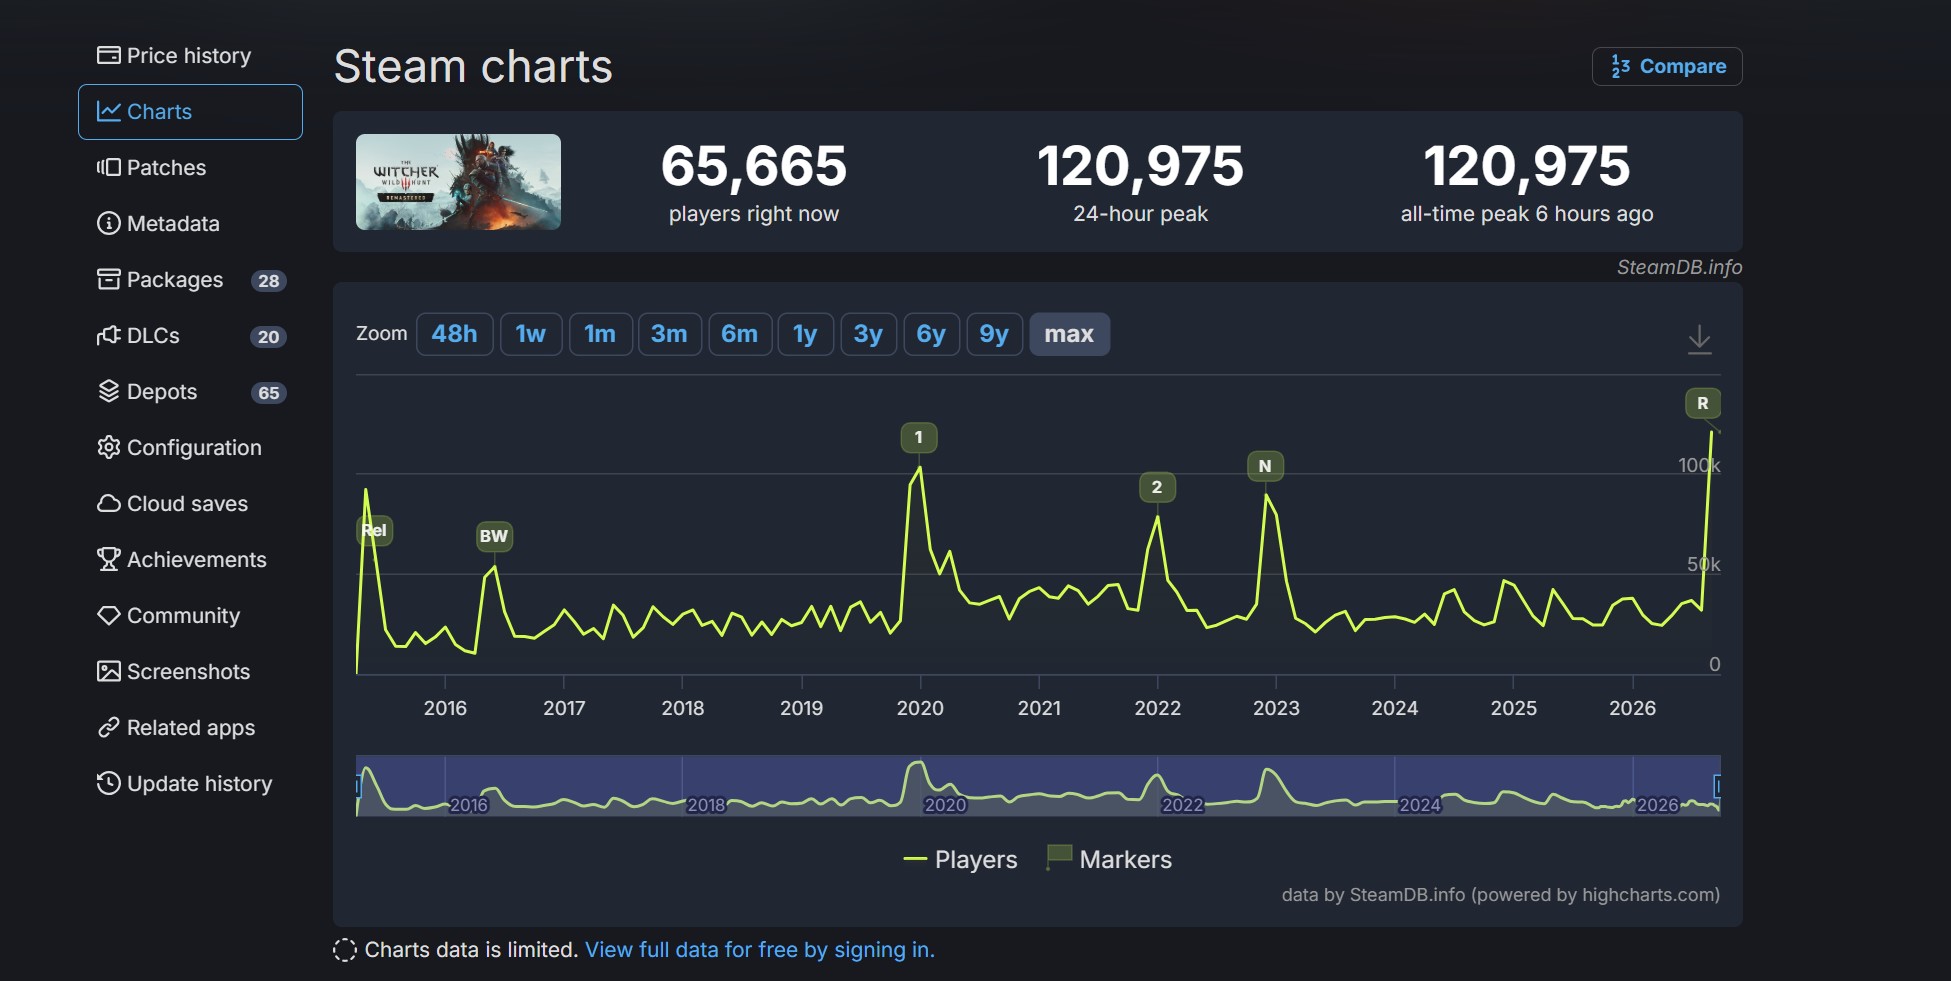Viewport: 1951px width, 981px height.
Task: Click marker 1 near 2020
Action: (919, 437)
